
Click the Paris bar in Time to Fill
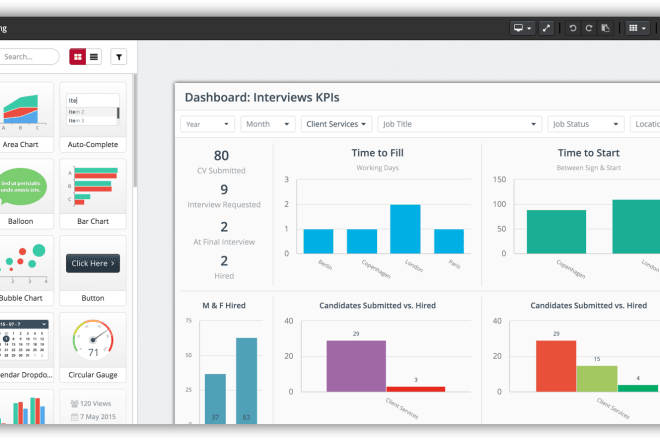pos(449,241)
